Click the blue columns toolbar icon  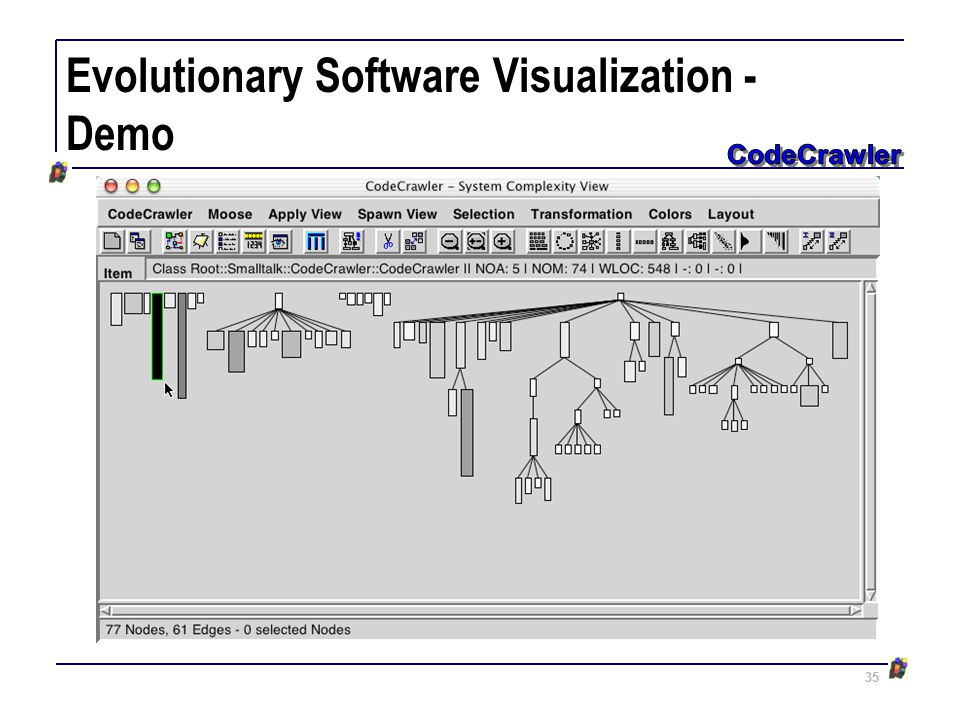tap(316, 241)
